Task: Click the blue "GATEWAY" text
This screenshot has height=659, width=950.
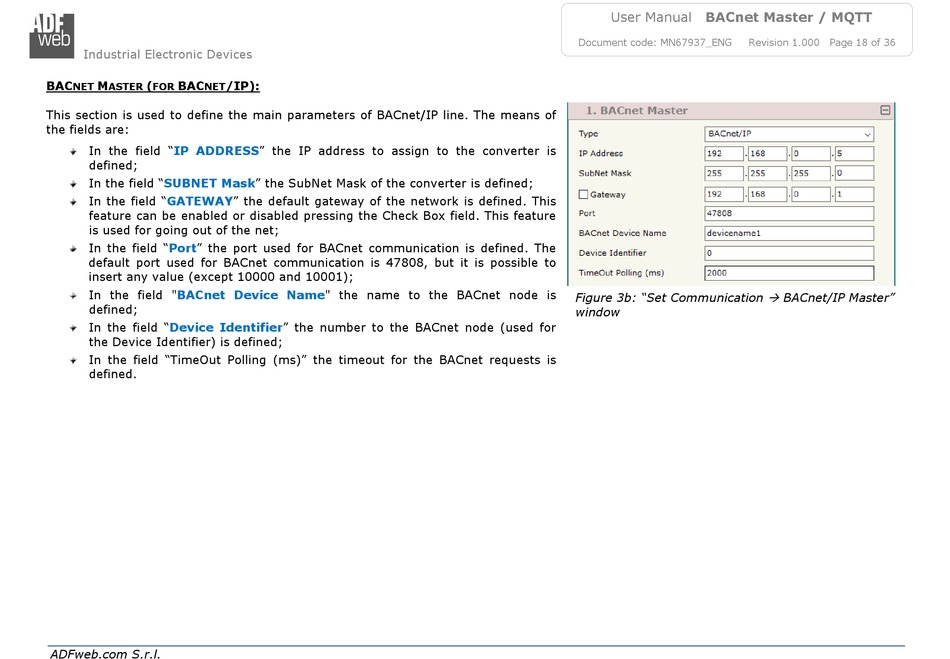Action: pyautogui.click(x=200, y=201)
